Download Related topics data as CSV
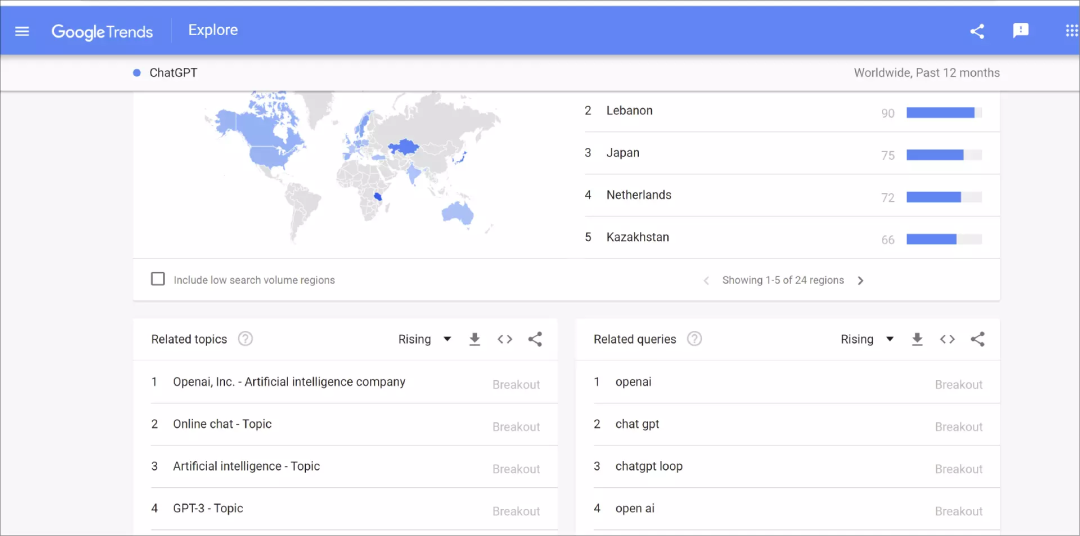The image size is (1080, 536). point(475,339)
